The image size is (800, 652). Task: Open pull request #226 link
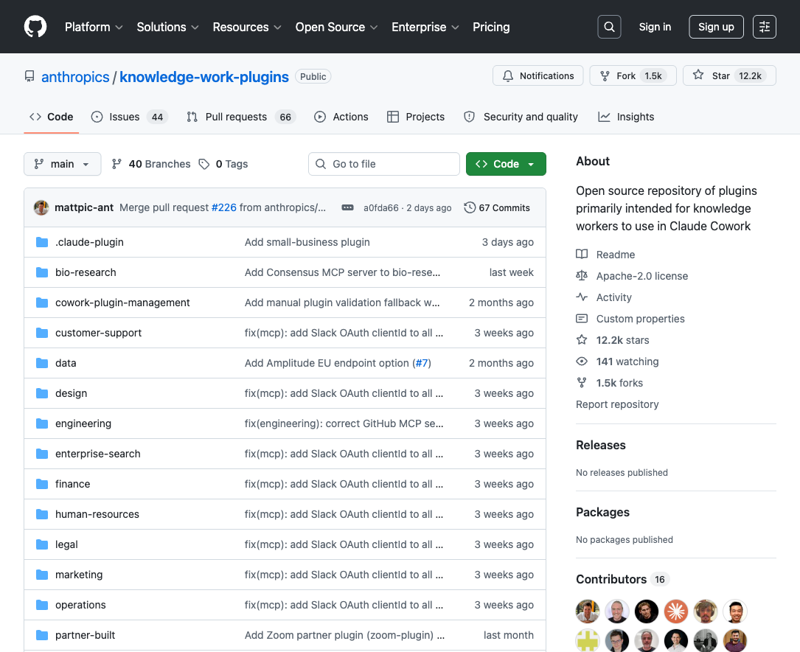pos(224,208)
